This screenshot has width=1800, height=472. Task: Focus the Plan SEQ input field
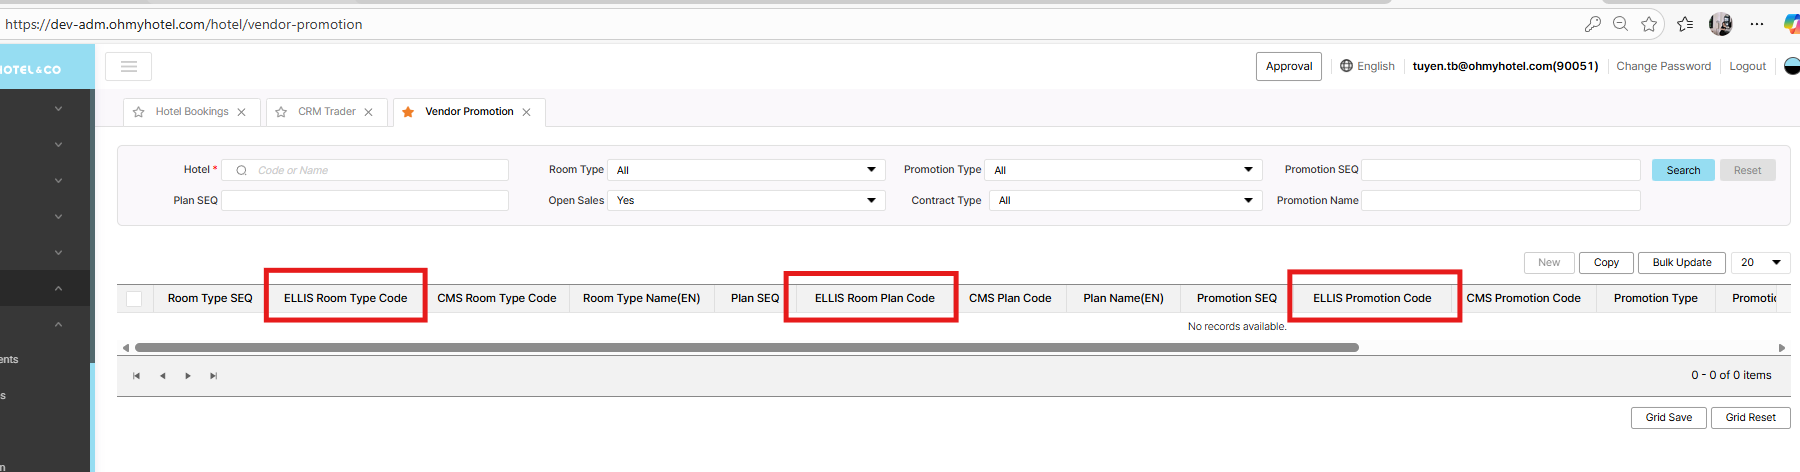click(x=365, y=200)
